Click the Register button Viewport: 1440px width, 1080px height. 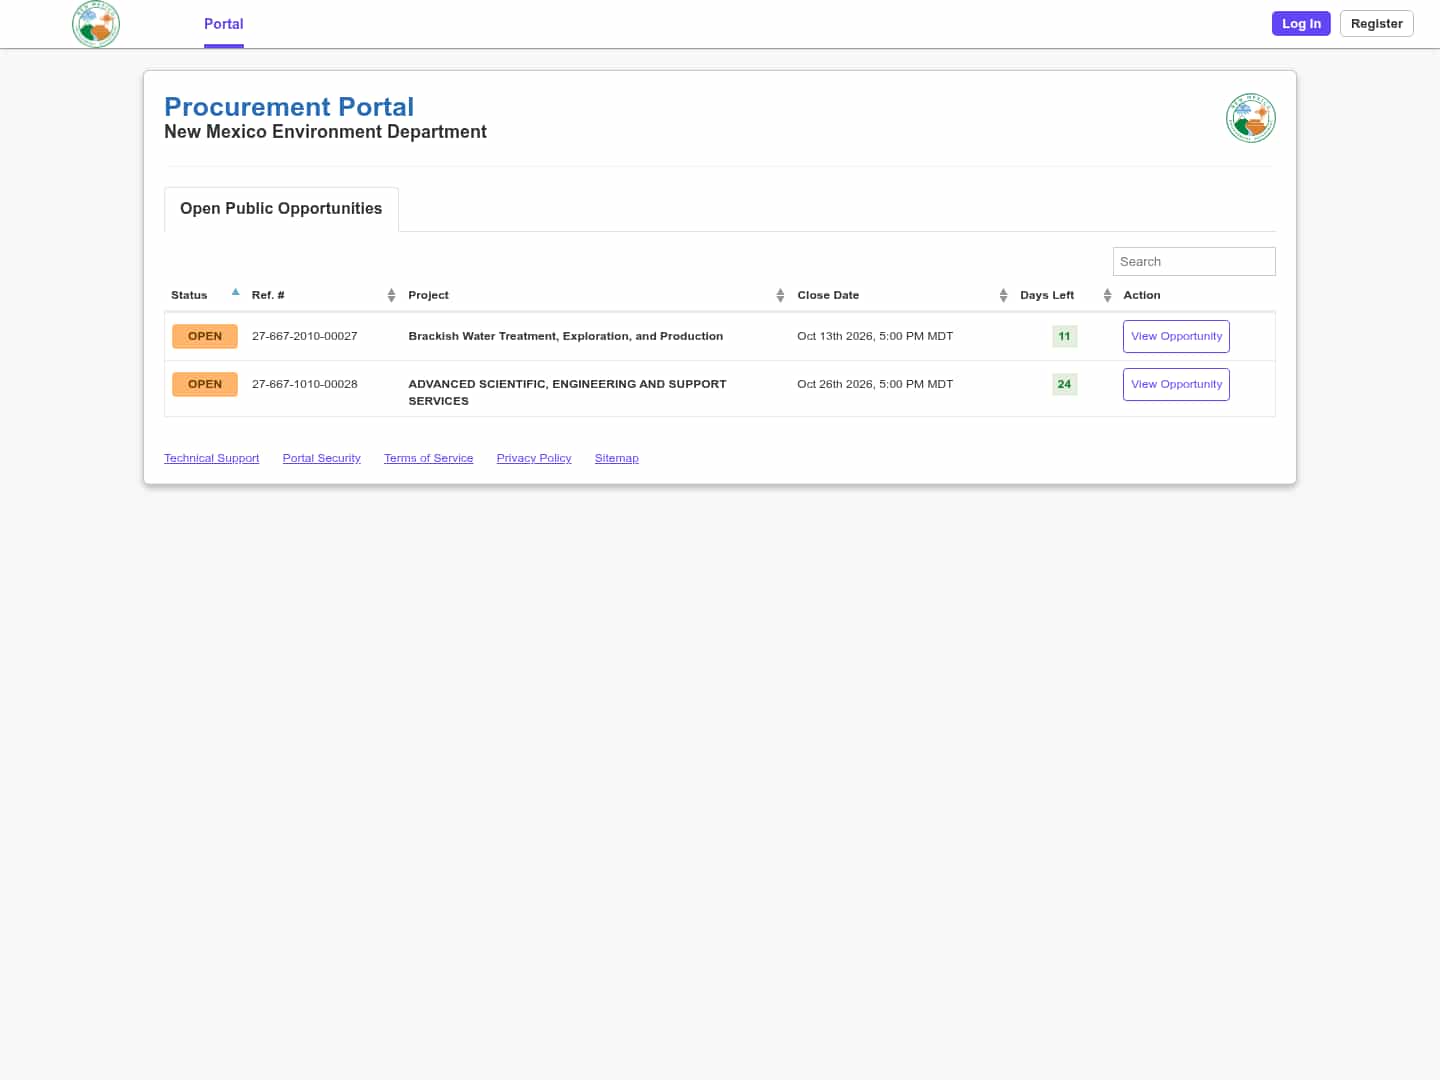tap(1377, 24)
